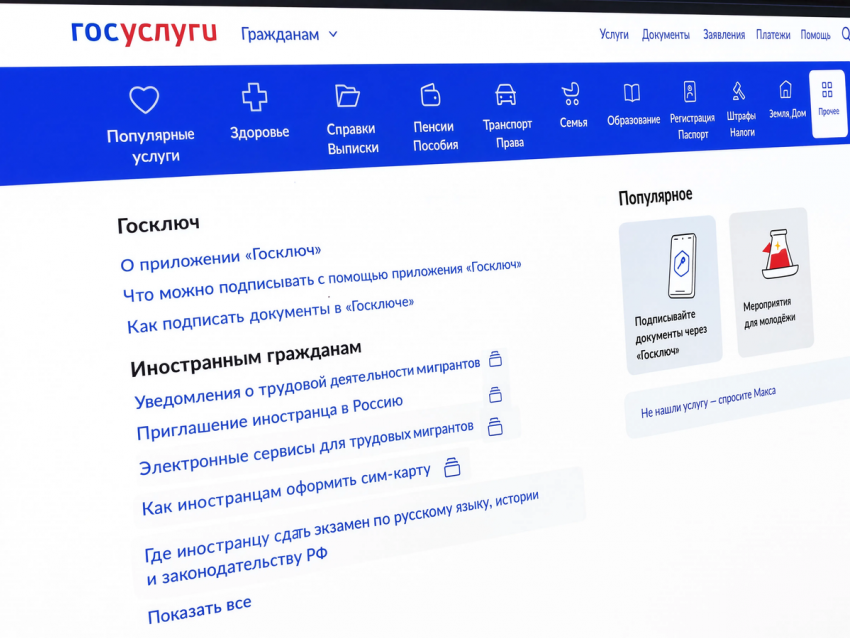Select the heart icon for Популярные услуги
This screenshot has height=638, width=850.
coord(144,100)
